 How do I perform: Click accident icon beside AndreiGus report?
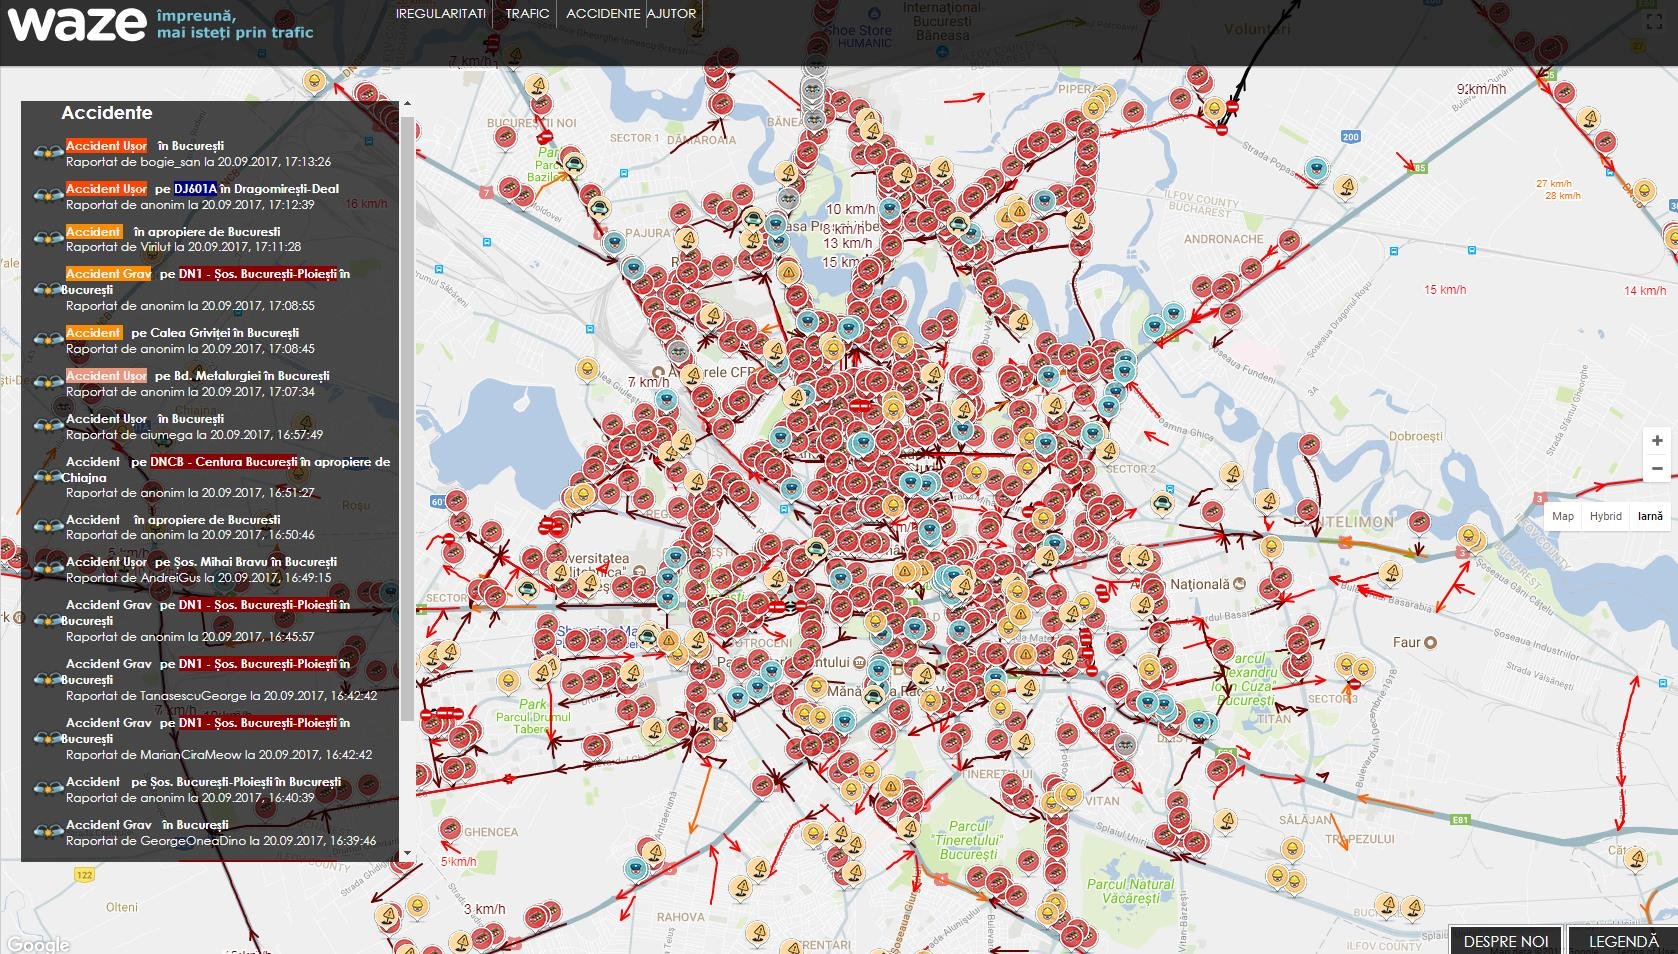[x=48, y=569]
